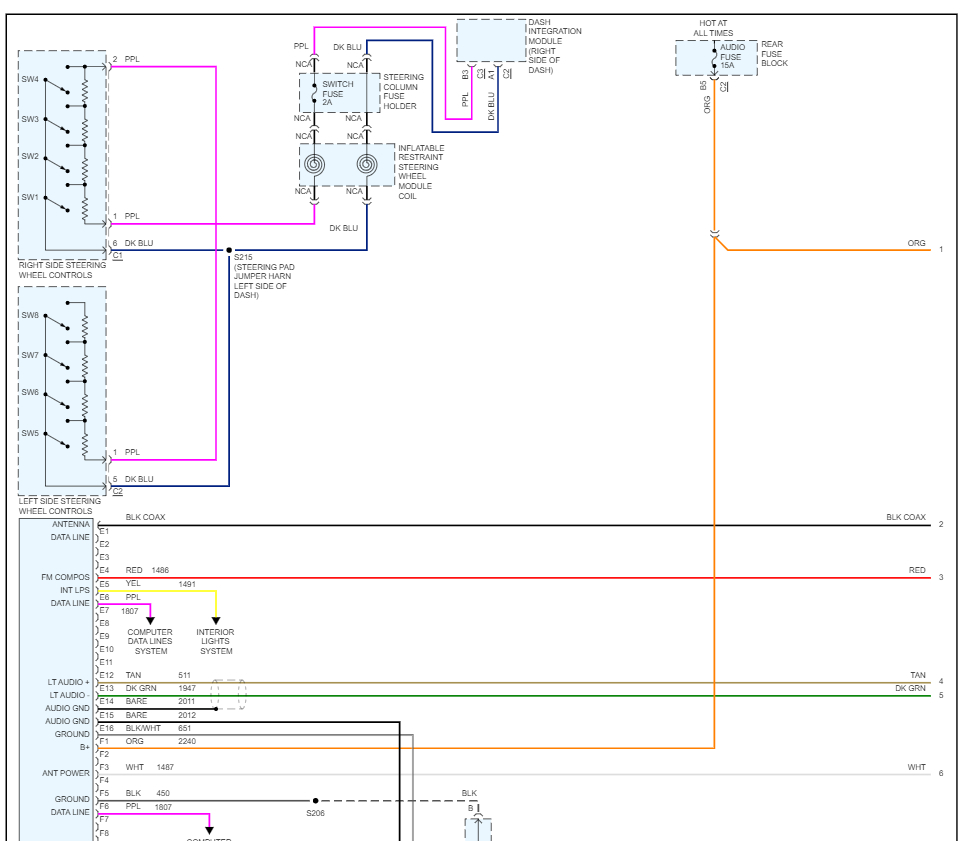Open the Interior Lights System label
Screen dimensions: 960x841
(216, 642)
